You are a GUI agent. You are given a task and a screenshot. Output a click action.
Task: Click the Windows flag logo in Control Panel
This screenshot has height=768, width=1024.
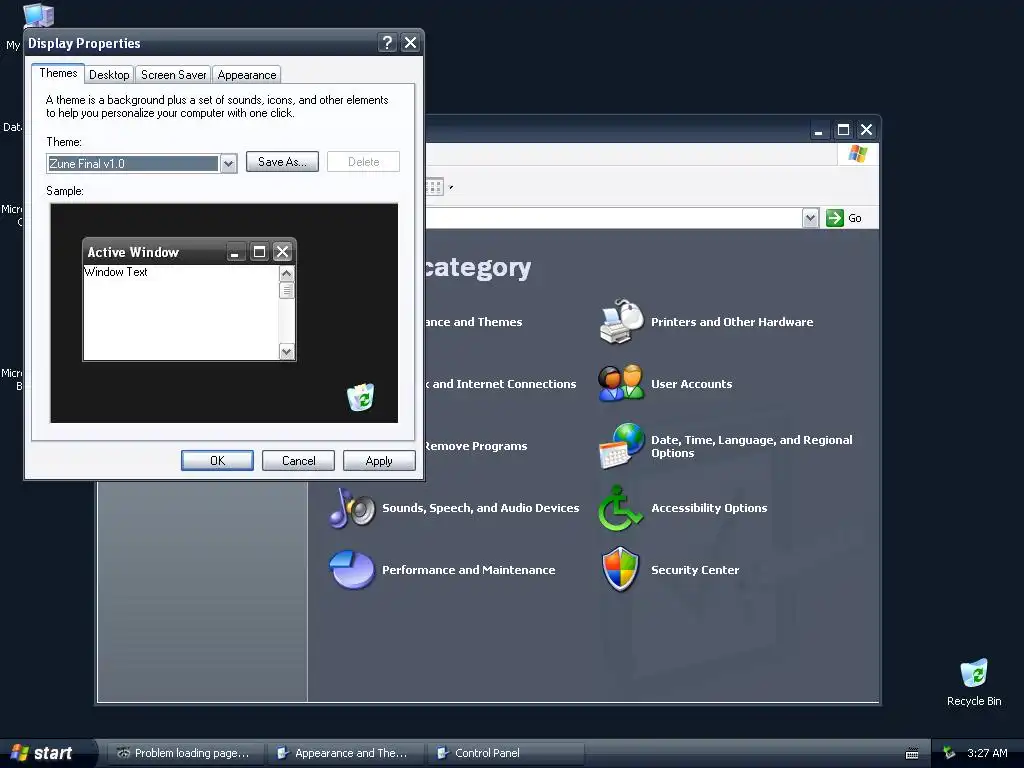point(857,154)
